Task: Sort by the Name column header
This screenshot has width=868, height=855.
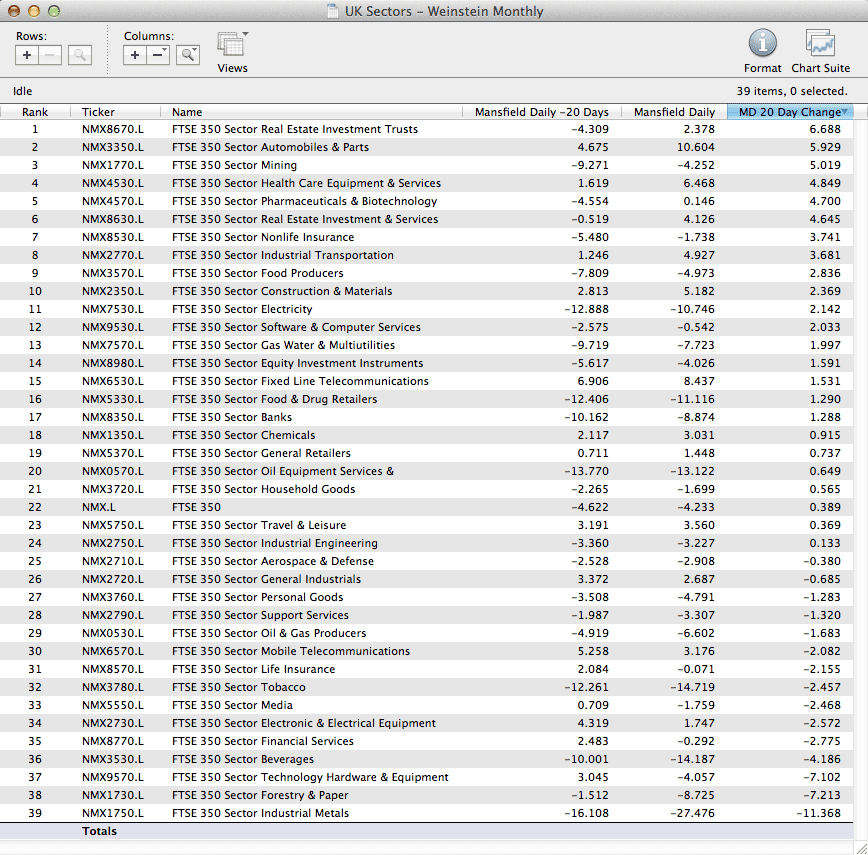Action: [x=187, y=112]
